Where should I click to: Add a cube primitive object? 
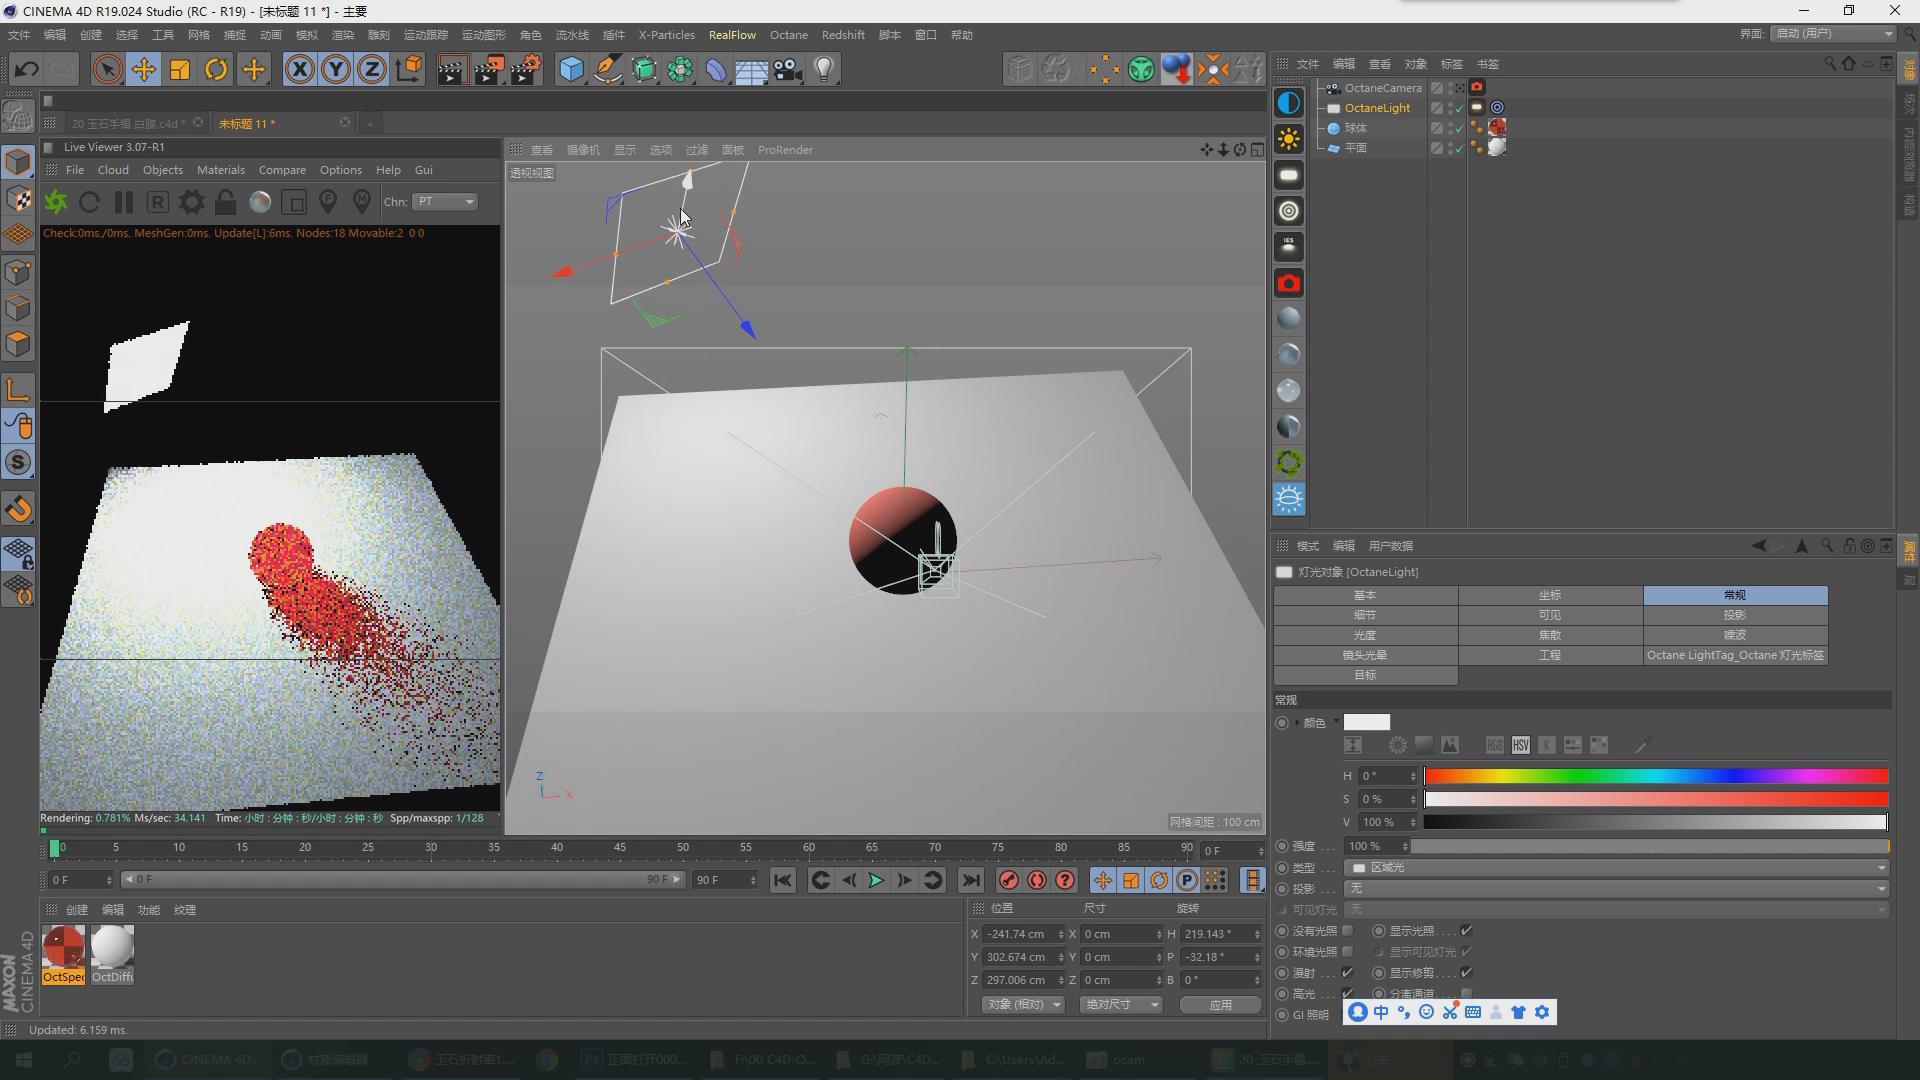[571, 69]
